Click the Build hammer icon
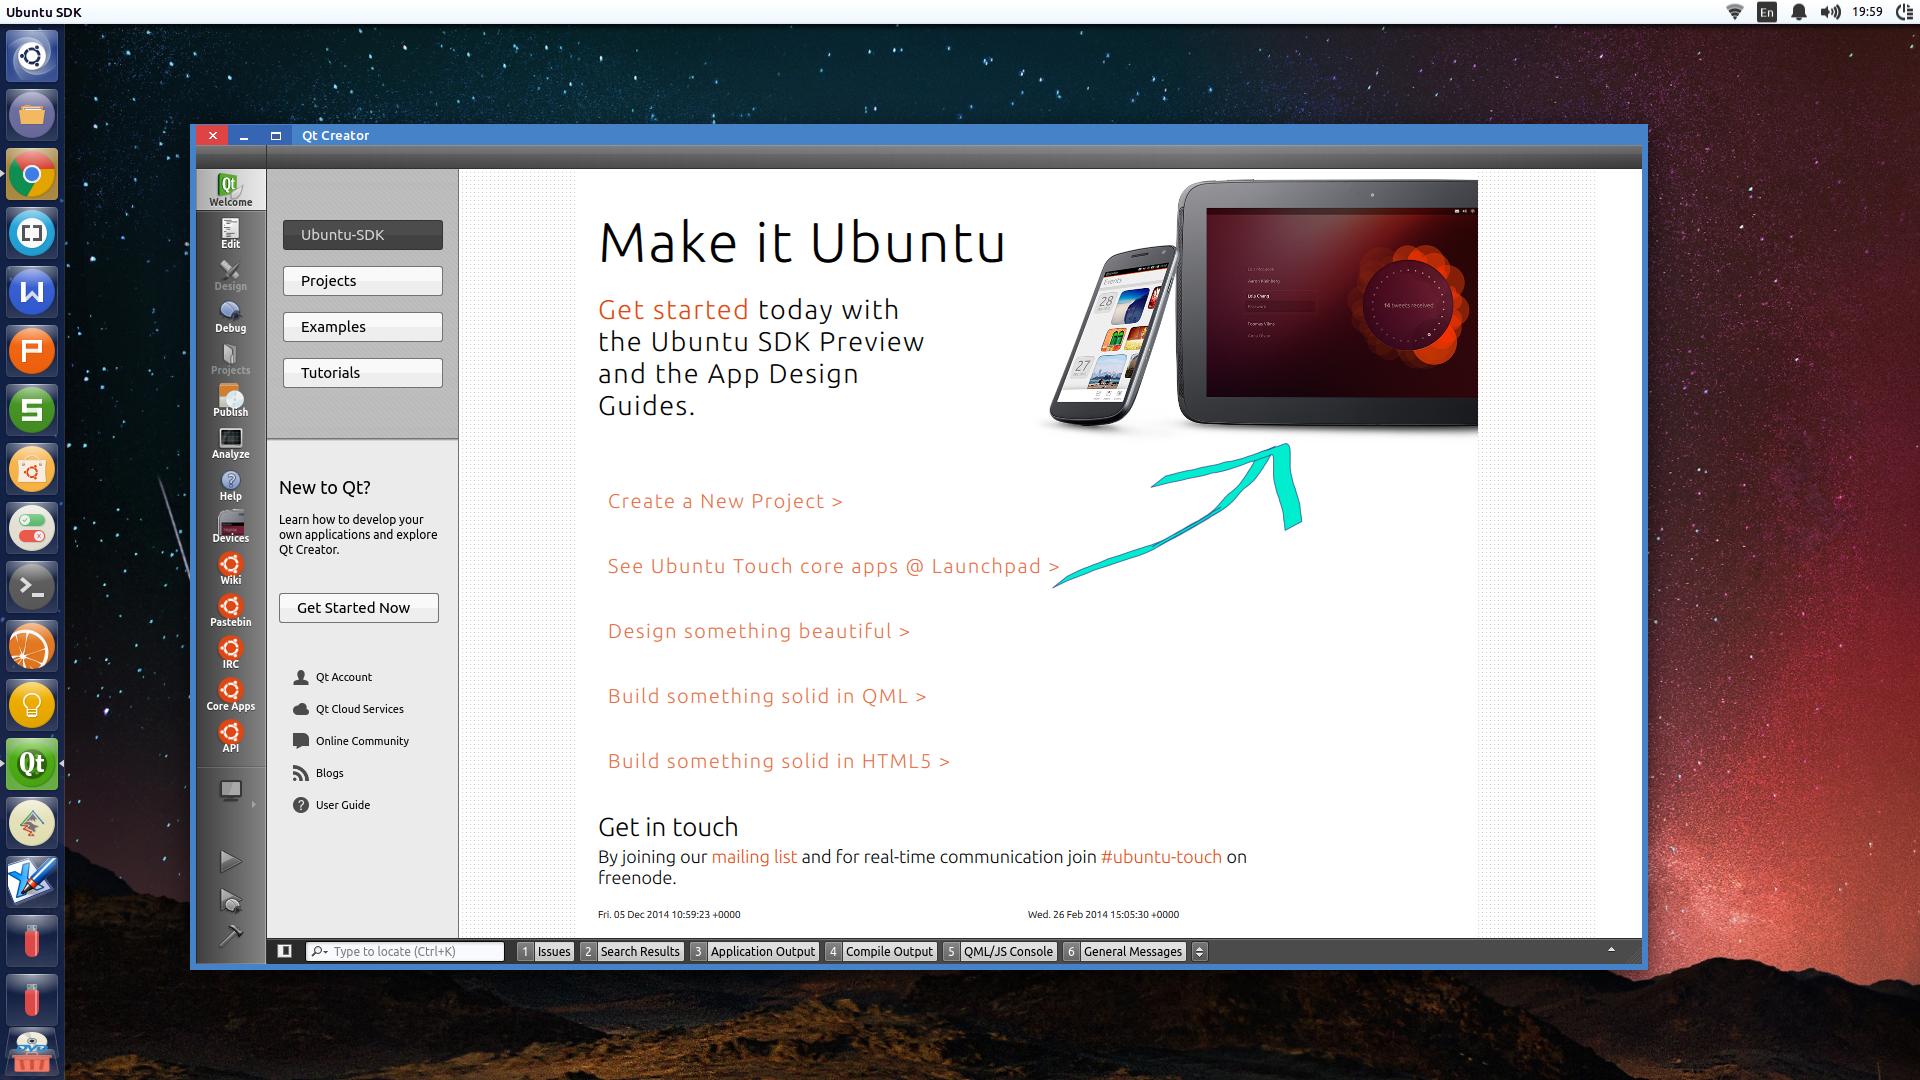The width and height of the screenshot is (1920, 1080). click(x=230, y=936)
